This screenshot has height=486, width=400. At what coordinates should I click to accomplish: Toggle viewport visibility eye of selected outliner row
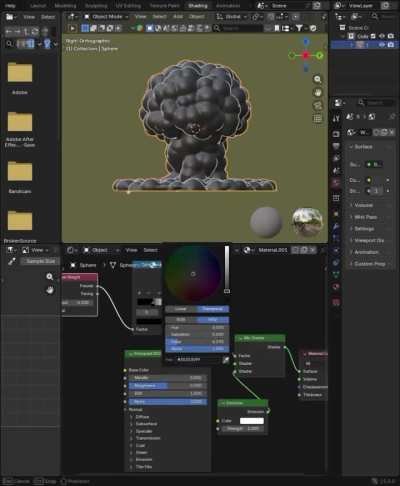pyautogui.click(x=382, y=45)
